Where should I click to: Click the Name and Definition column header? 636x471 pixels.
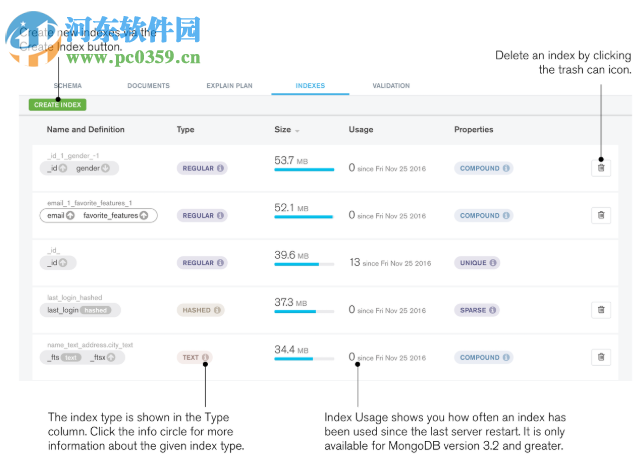tap(86, 129)
